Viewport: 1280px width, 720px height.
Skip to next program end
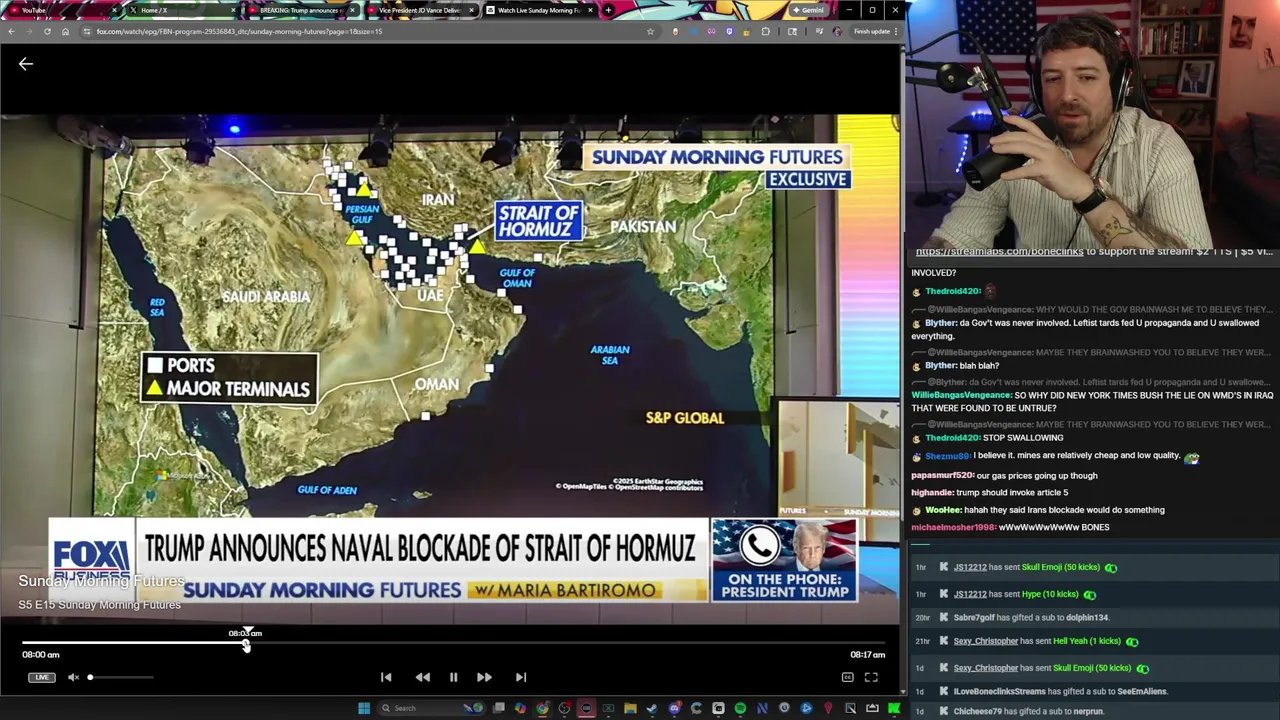(x=521, y=677)
